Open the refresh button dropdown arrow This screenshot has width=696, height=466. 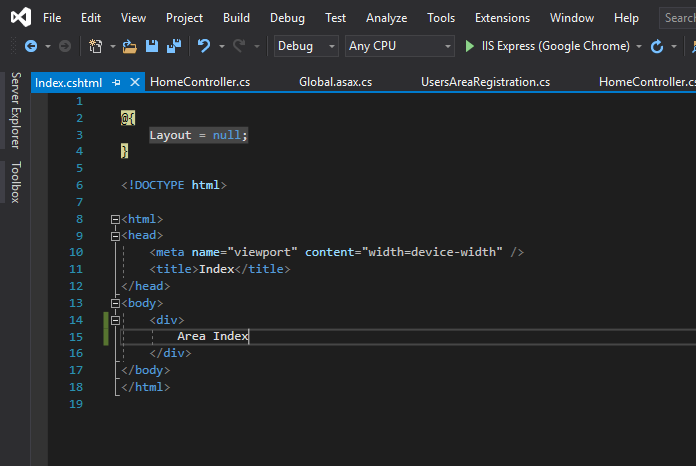click(674, 46)
